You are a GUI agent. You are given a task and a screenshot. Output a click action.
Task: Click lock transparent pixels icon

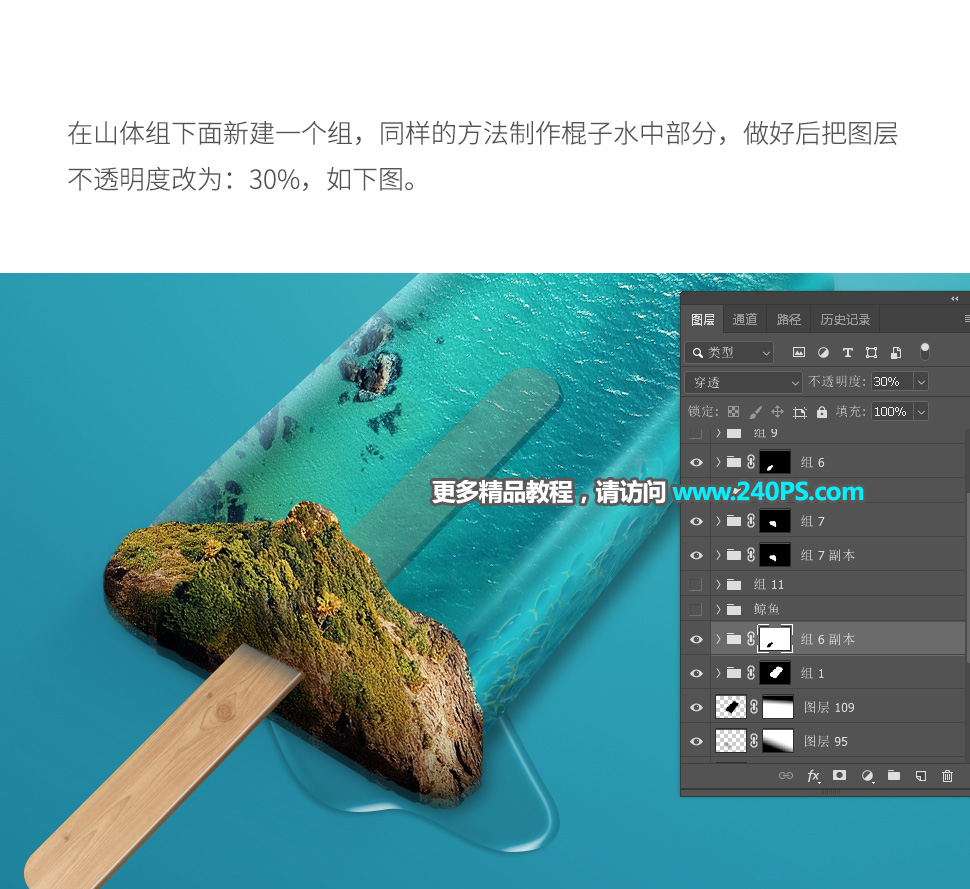point(733,412)
